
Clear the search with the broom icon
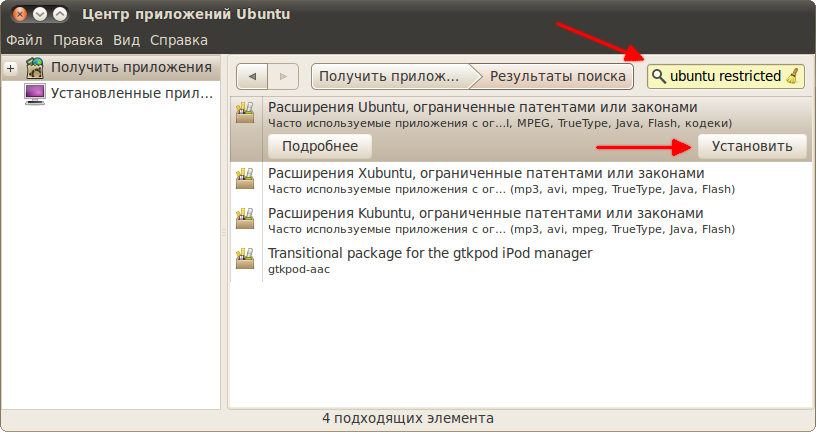point(792,77)
